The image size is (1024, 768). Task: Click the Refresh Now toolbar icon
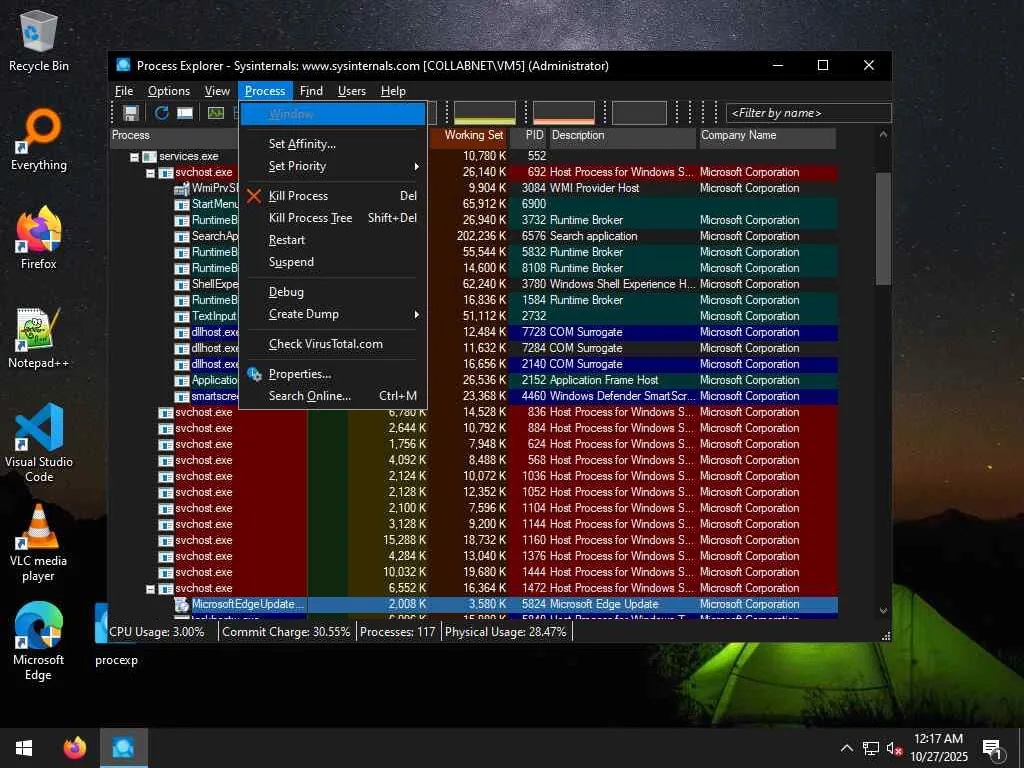[x=161, y=113]
